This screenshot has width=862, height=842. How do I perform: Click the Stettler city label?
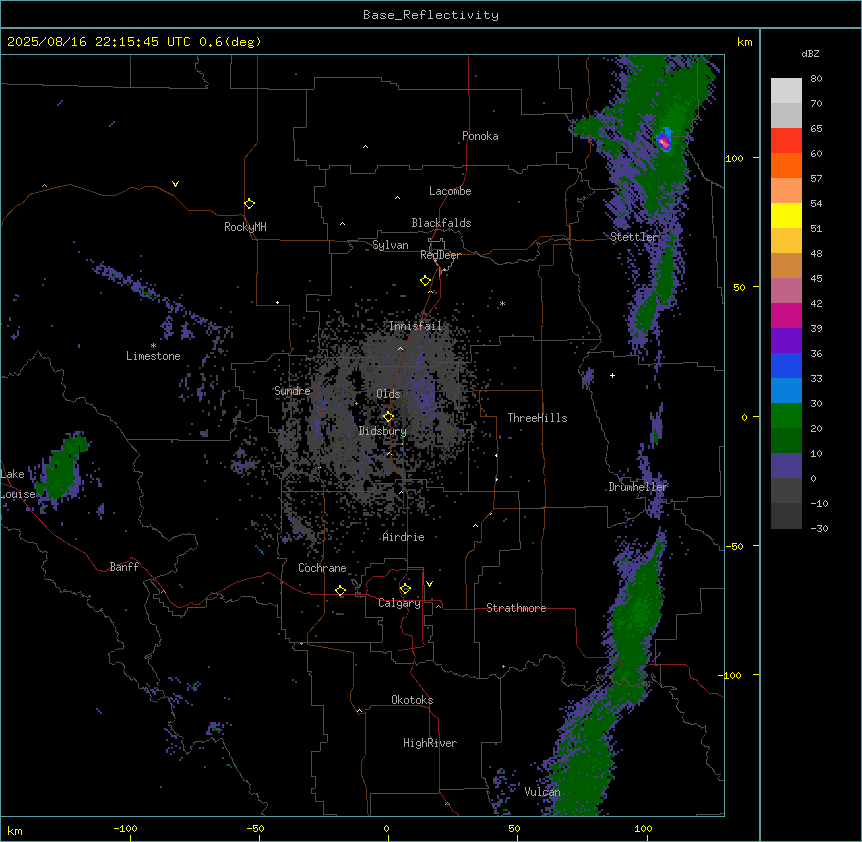[x=634, y=237]
